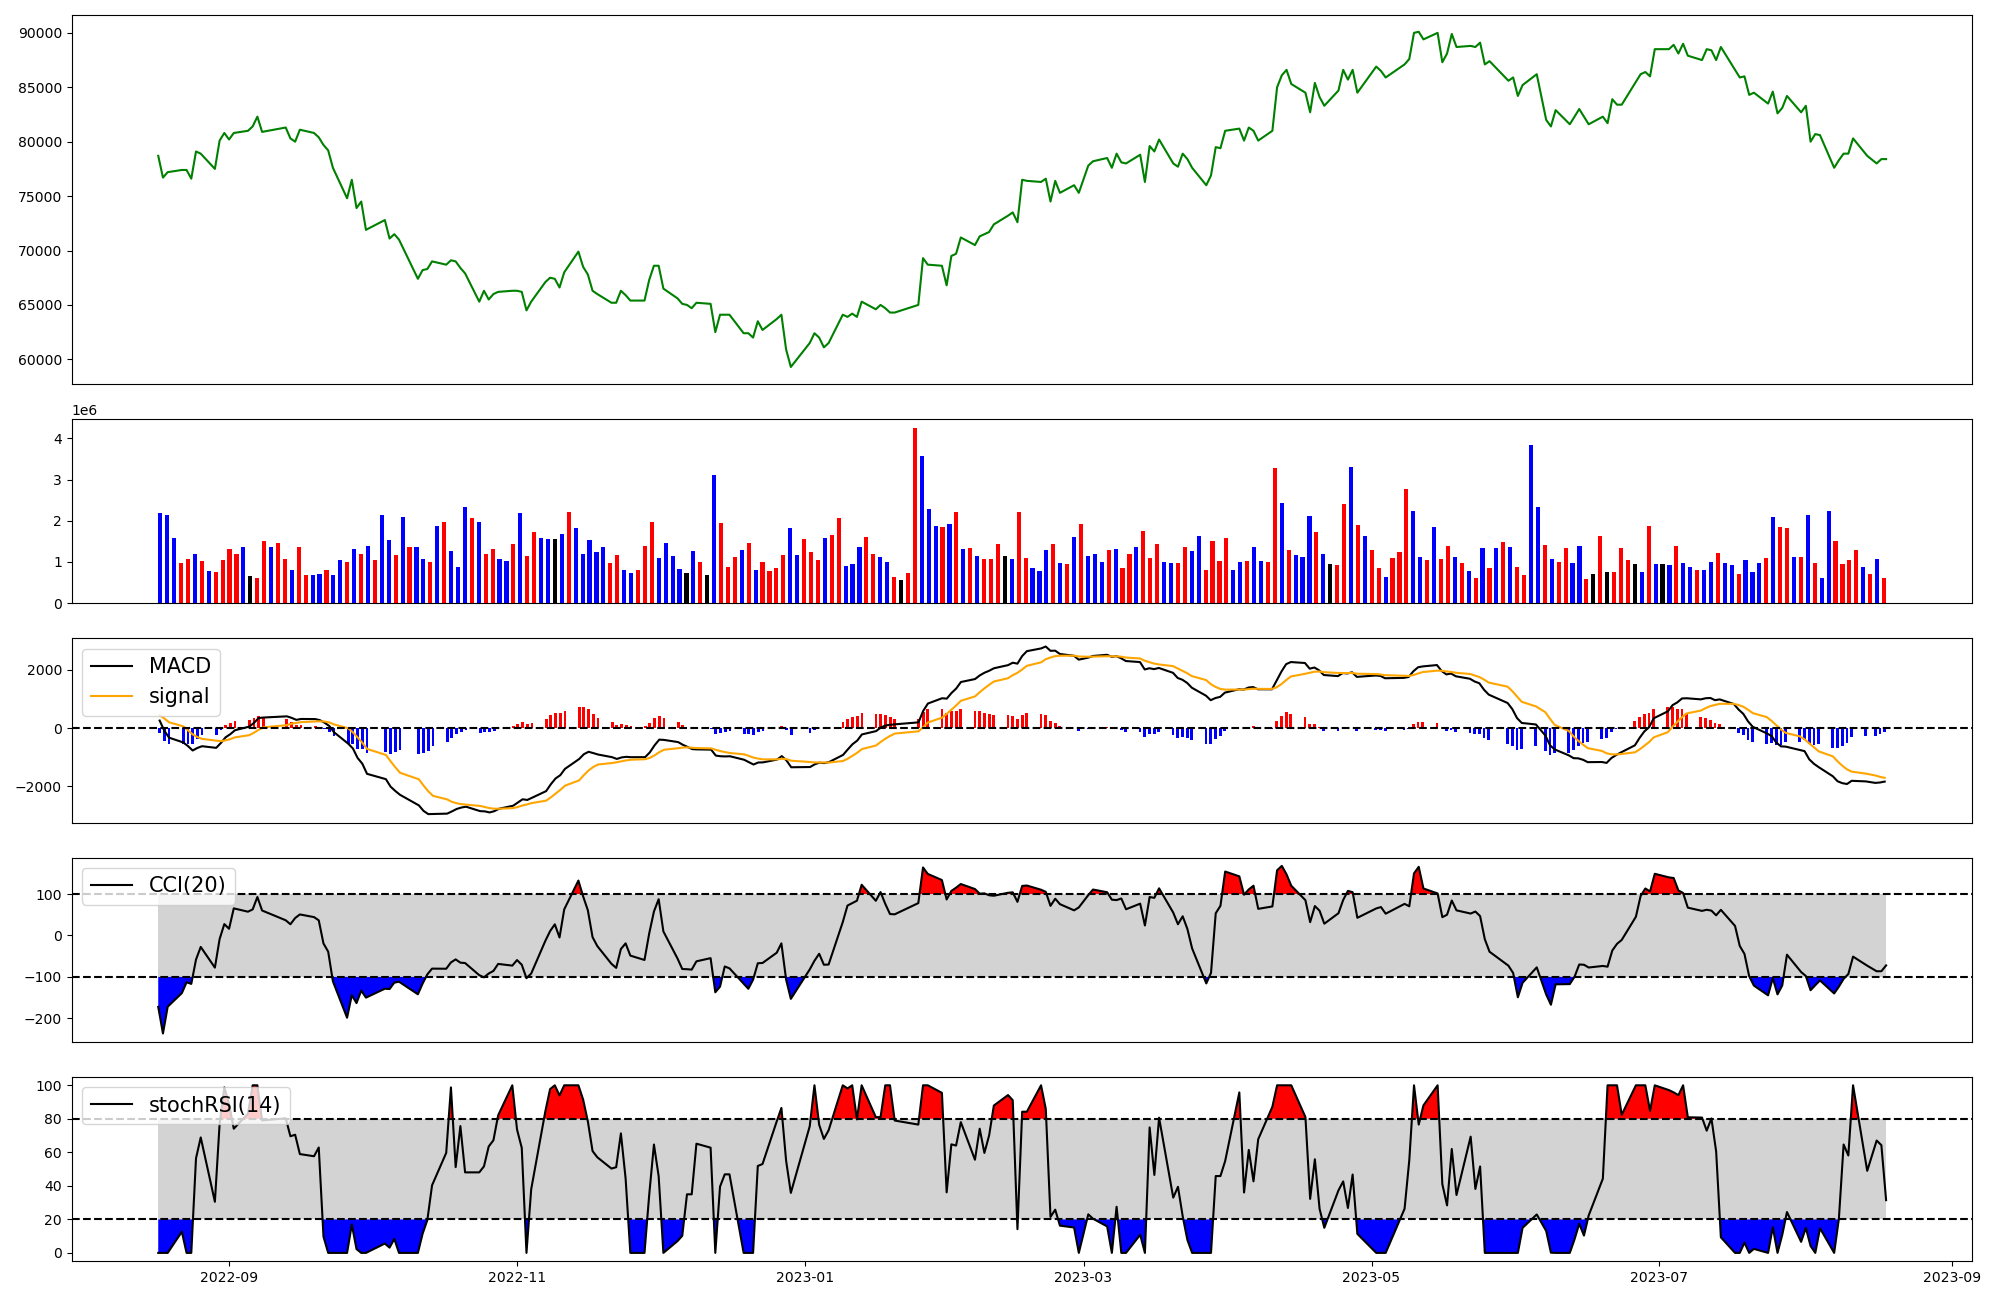Image resolution: width=2000 pixels, height=1300 pixels.
Task: Click the 2023-03 x-axis date label
Action: click(1083, 1277)
